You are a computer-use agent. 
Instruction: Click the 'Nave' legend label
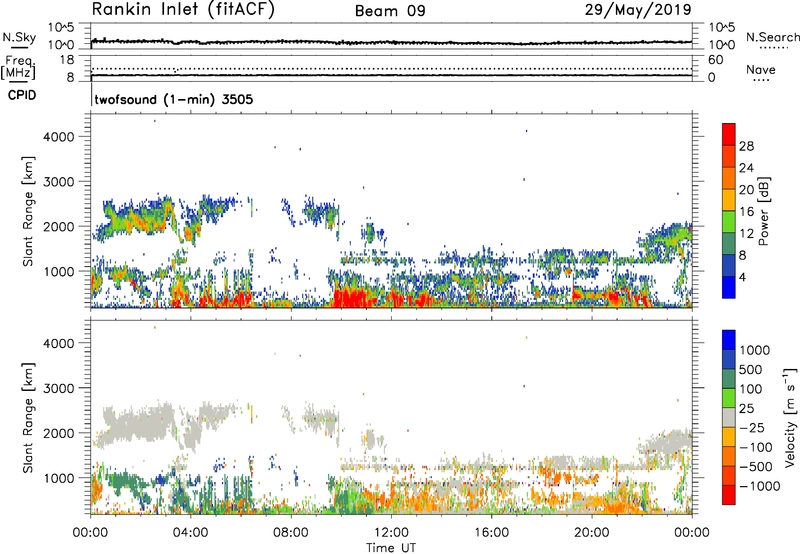click(761, 70)
